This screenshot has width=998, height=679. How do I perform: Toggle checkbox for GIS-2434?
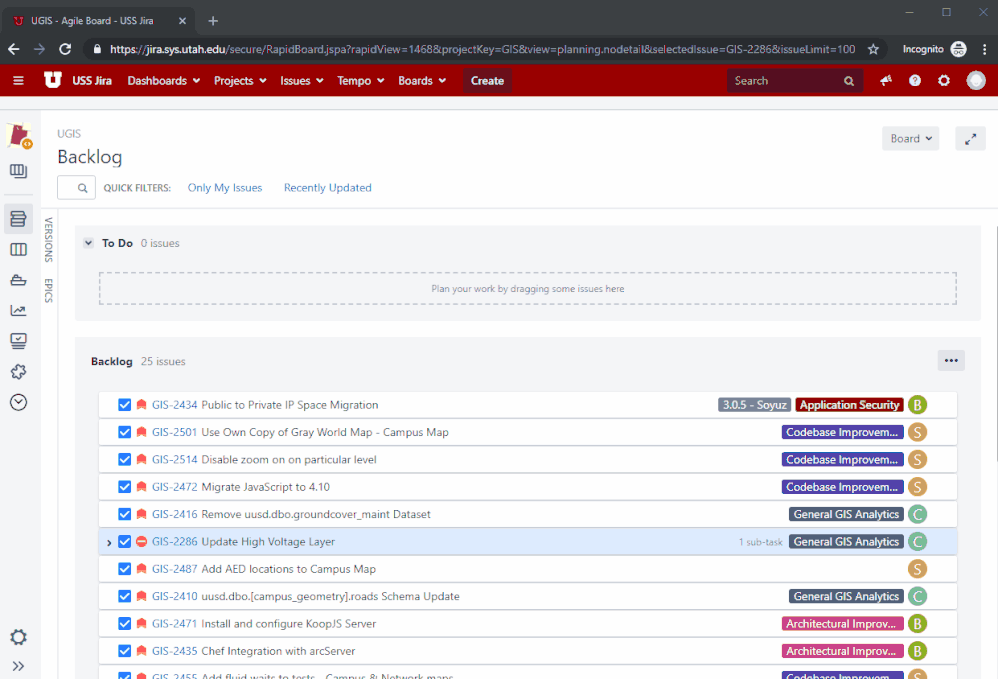click(125, 405)
